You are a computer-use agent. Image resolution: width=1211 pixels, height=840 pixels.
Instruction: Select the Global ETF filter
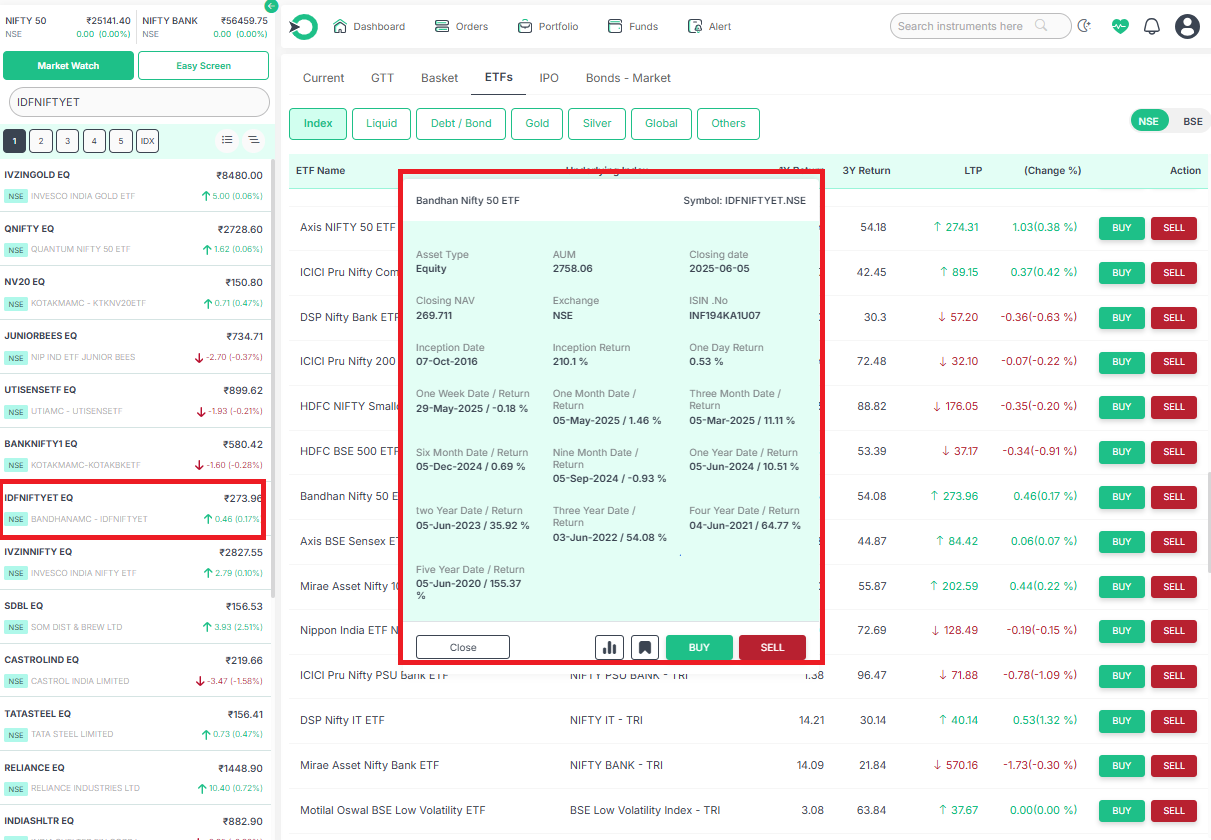(661, 123)
